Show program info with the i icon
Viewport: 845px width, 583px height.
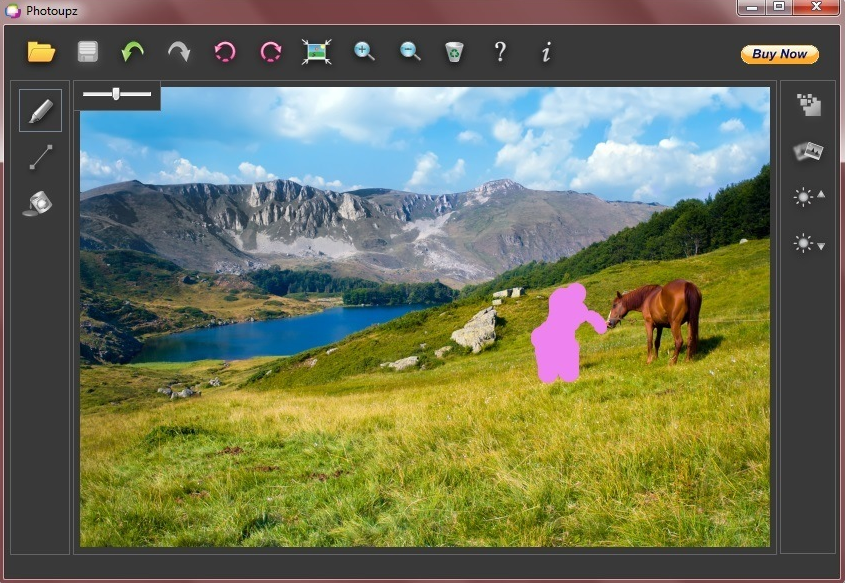(546, 52)
